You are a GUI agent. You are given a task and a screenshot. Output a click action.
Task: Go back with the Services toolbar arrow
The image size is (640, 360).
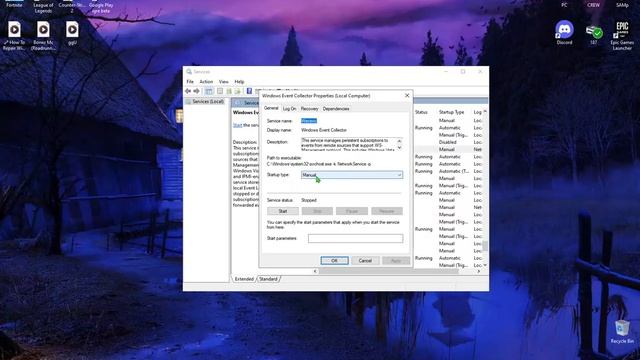188,91
